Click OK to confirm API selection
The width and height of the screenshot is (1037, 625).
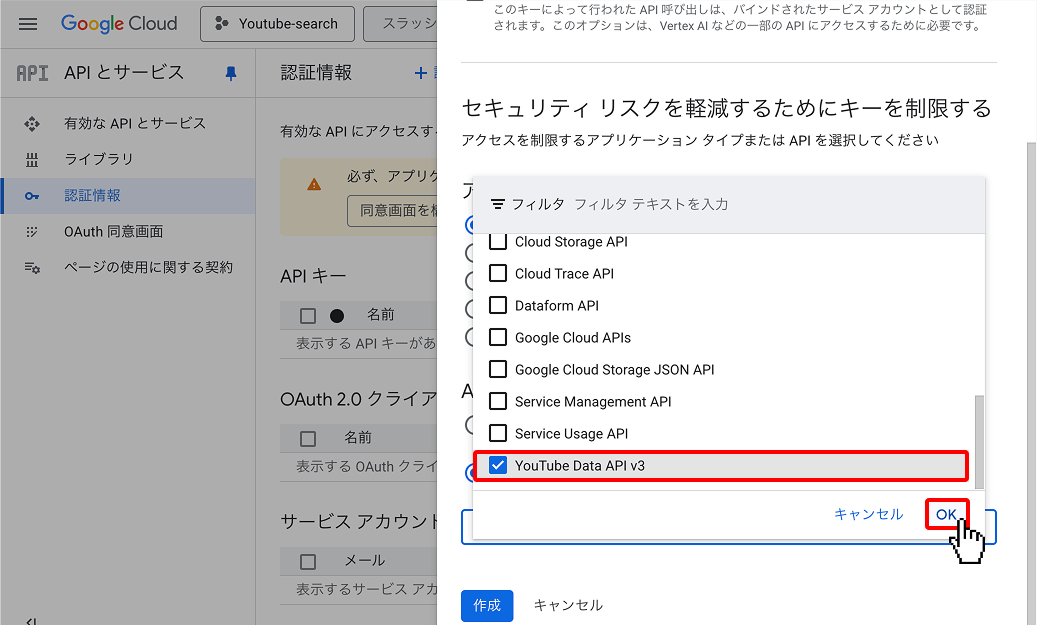(x=946, y=515)
